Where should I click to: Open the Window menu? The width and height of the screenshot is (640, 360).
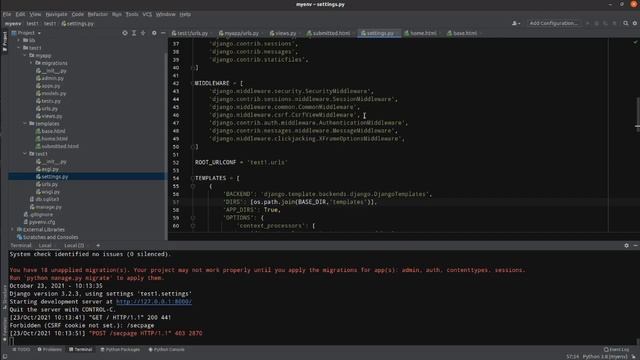tap(165, 14)
